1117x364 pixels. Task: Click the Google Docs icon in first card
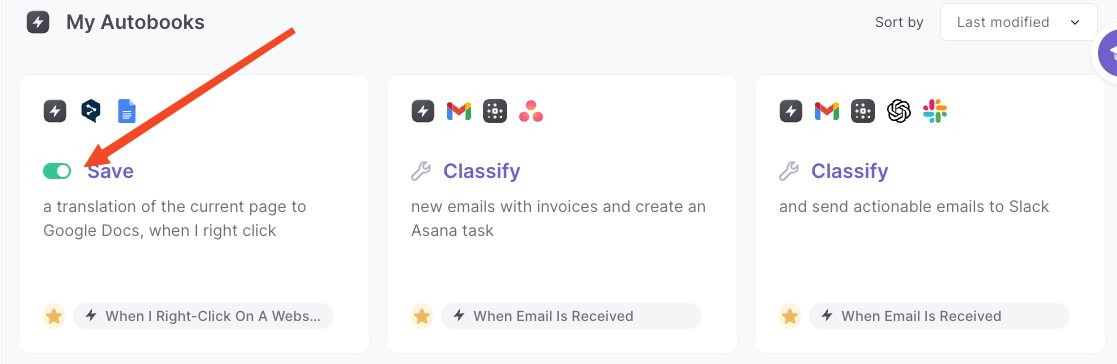pos(126,111)
